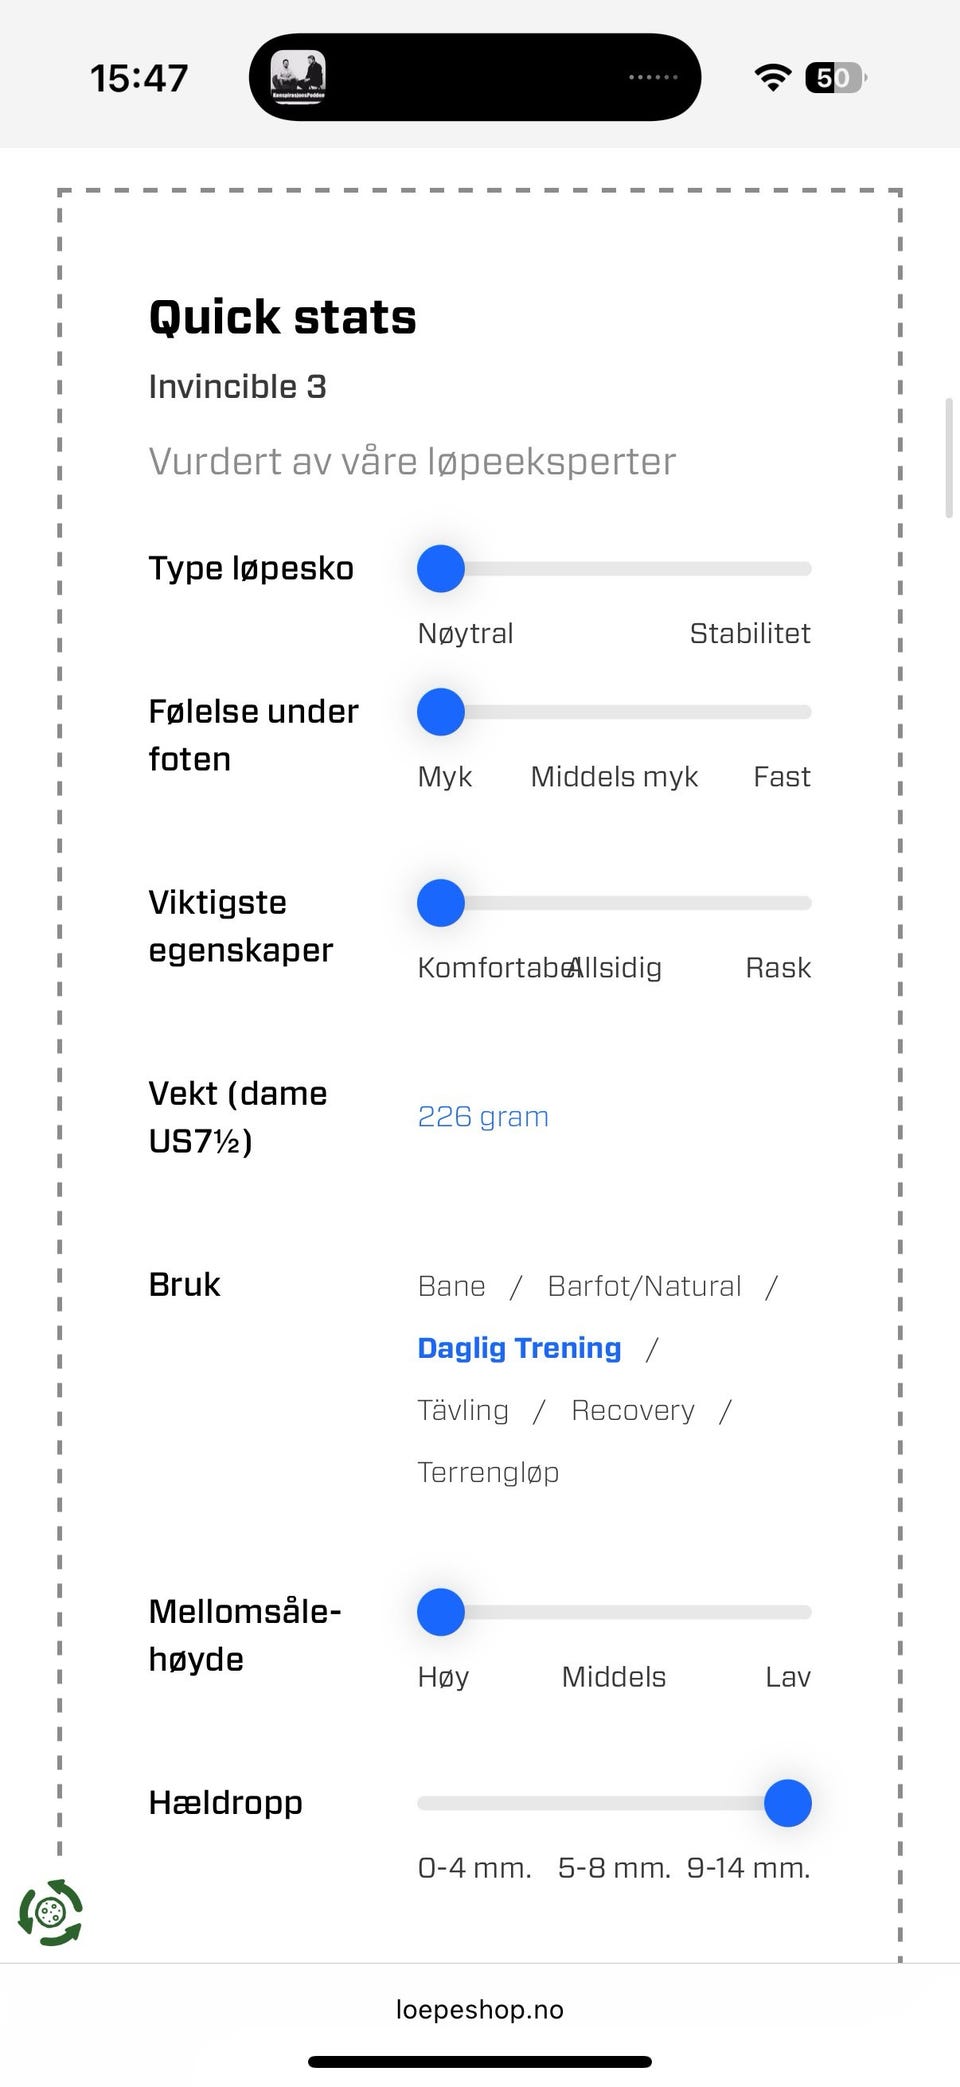
Task: Tap the Stabilitet label under slider
Action: pyautogui.click(x=750, y=633)
